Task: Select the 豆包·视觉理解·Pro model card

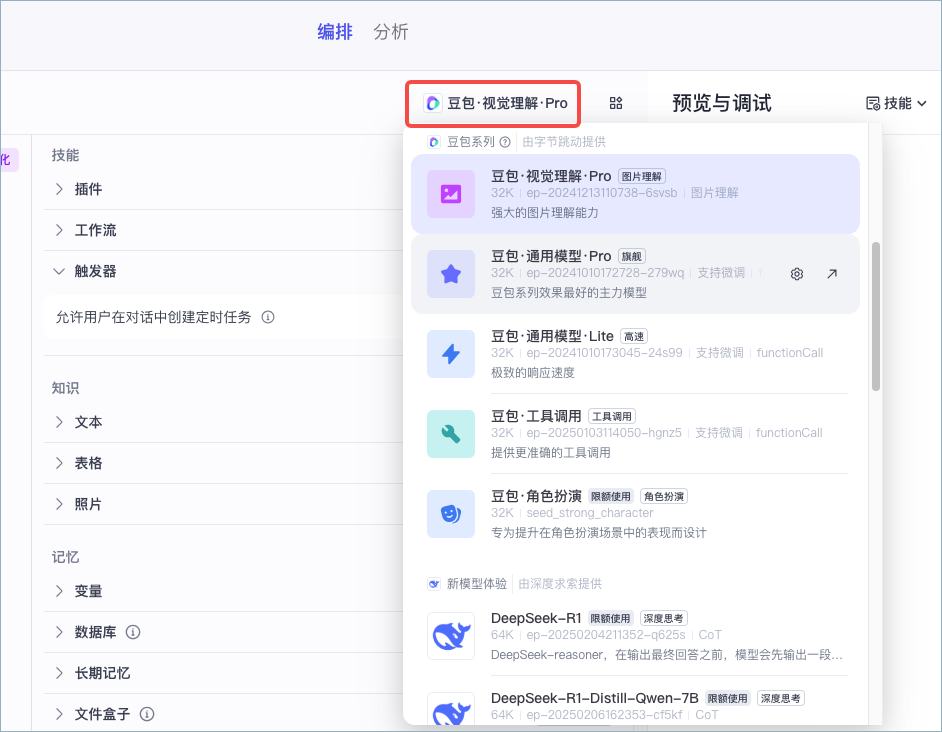Action: click(x=635, y=194)
